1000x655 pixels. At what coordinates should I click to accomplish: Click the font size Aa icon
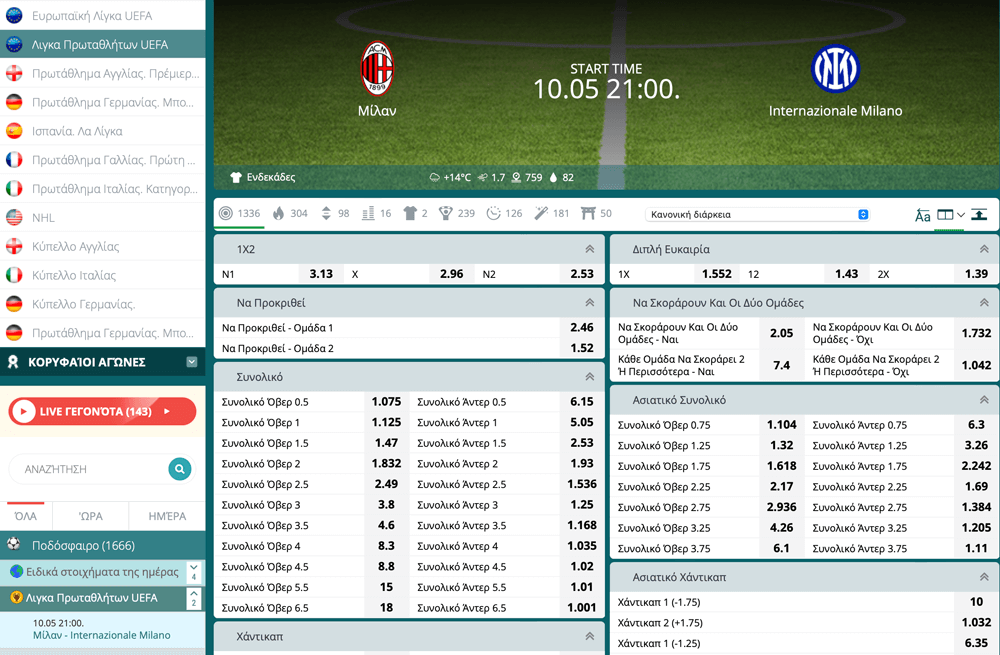pos(922,215)
